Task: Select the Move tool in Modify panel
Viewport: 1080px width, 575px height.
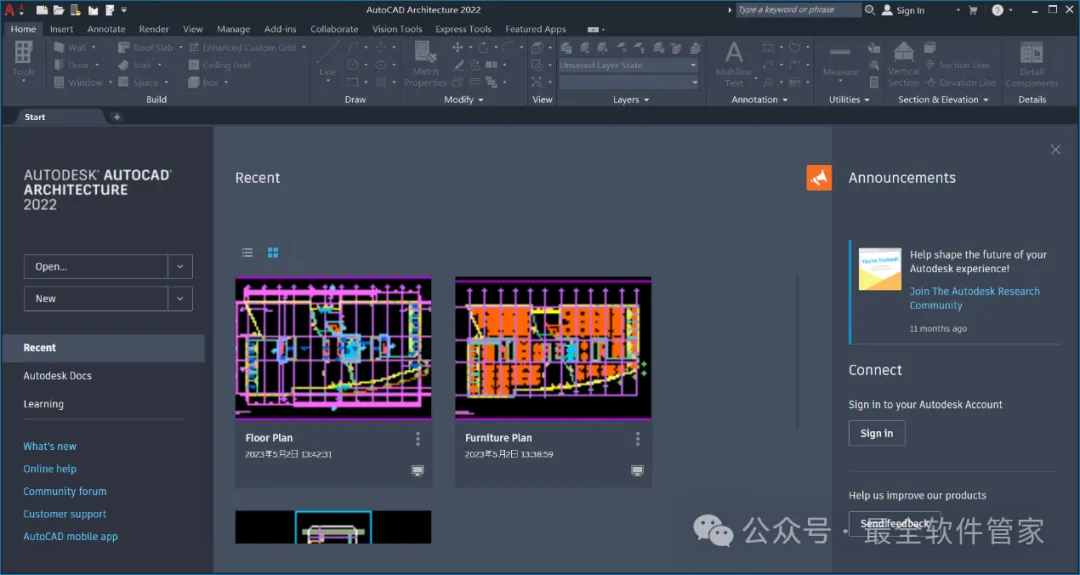Action: coord(457,48)
